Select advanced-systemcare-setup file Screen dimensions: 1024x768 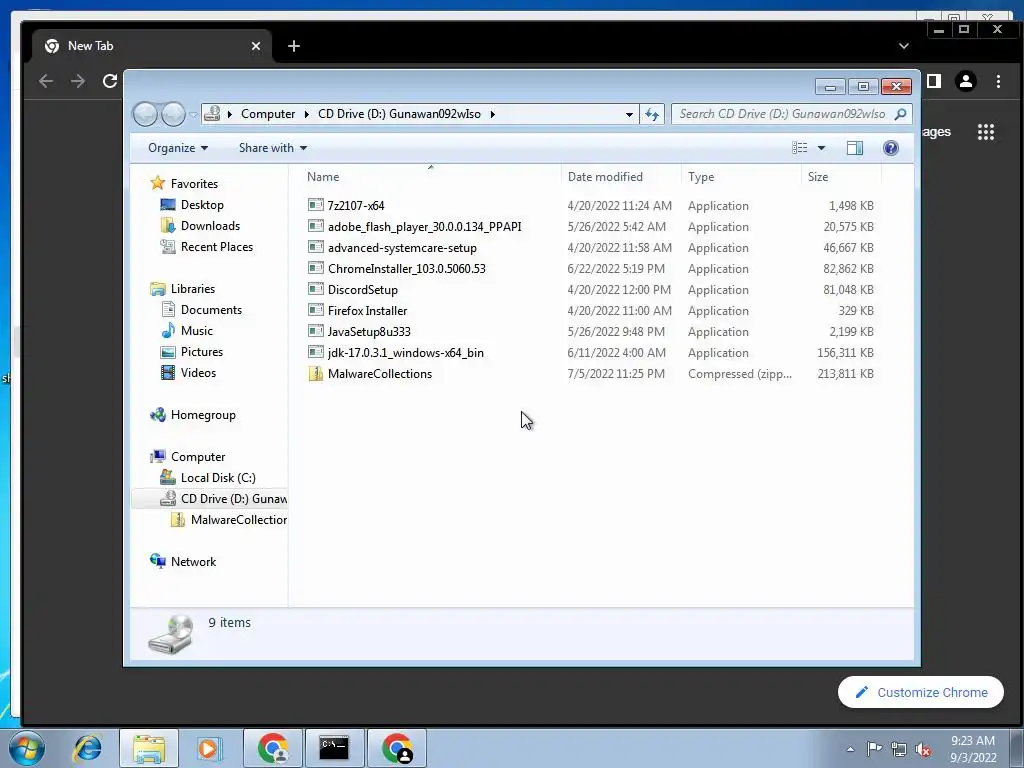(402, 248)
